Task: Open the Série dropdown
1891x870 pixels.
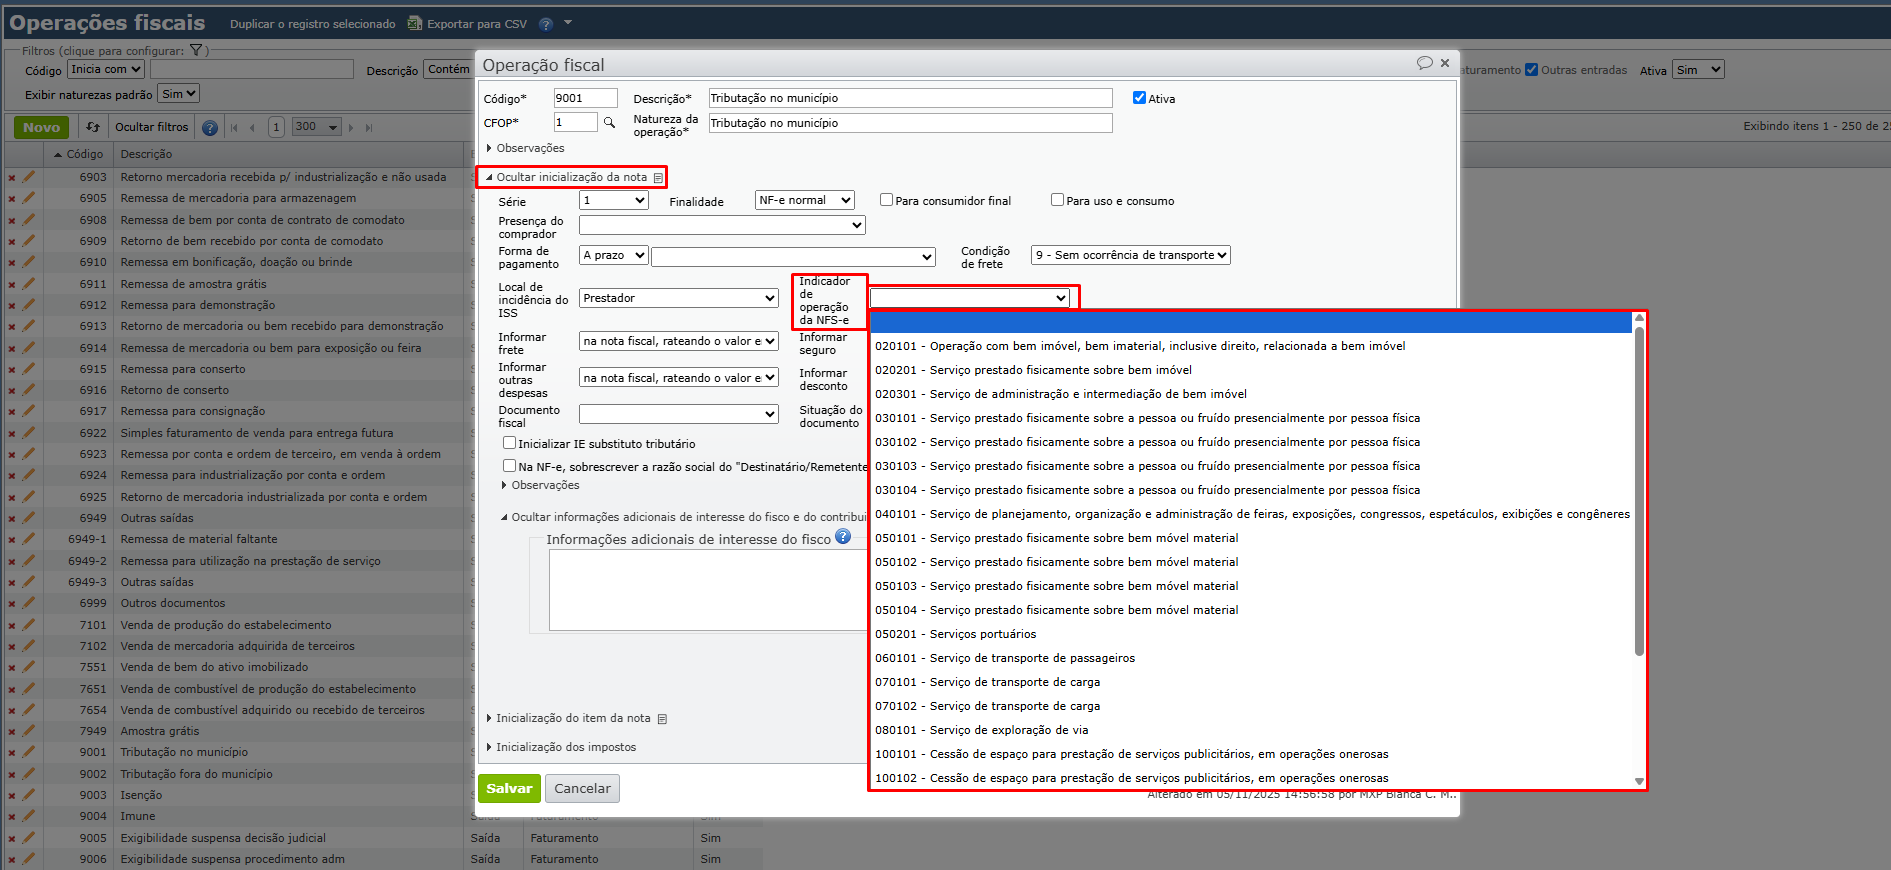Action: (x=614, y=200)
